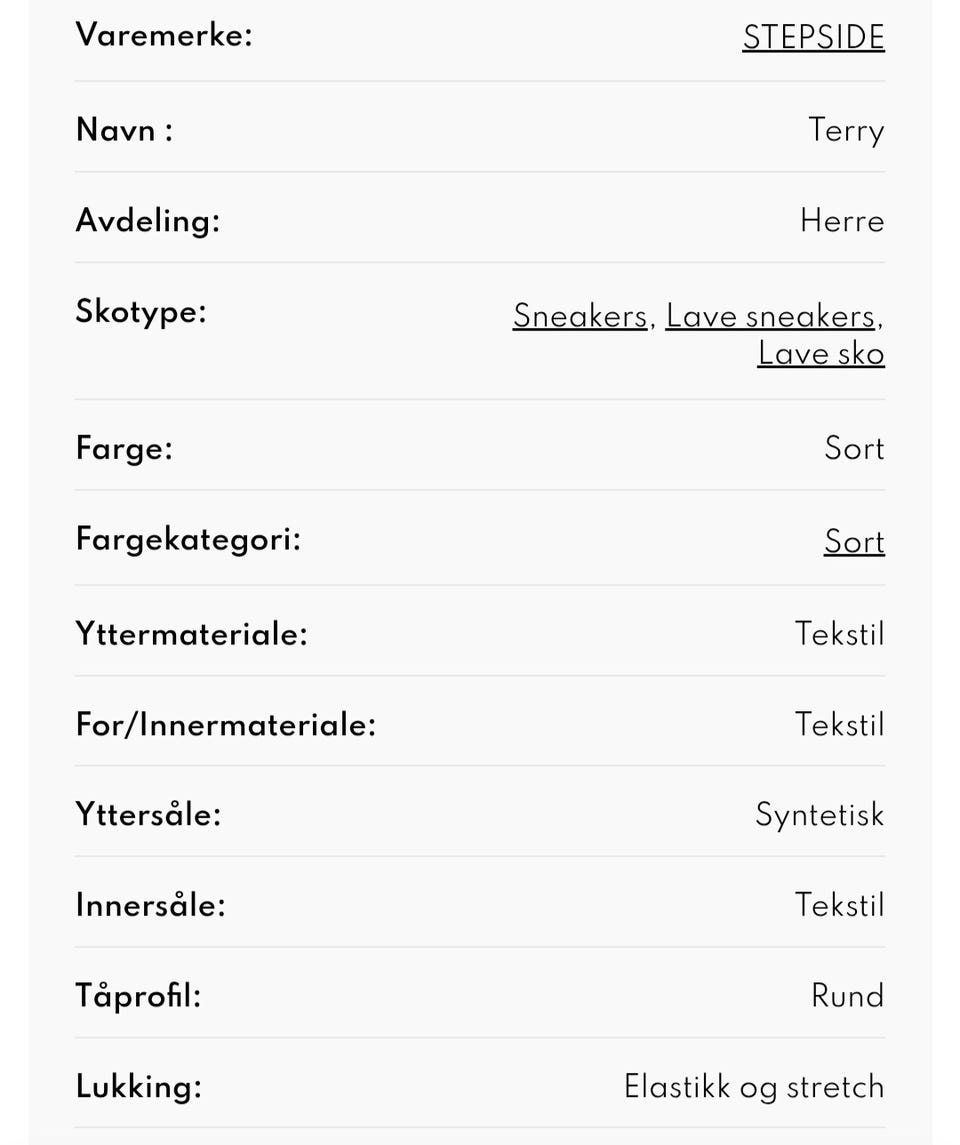The width and height of the screenshot is (960, 1145).
Task: Select the Lukking label
Action: tap(139, 1087)
